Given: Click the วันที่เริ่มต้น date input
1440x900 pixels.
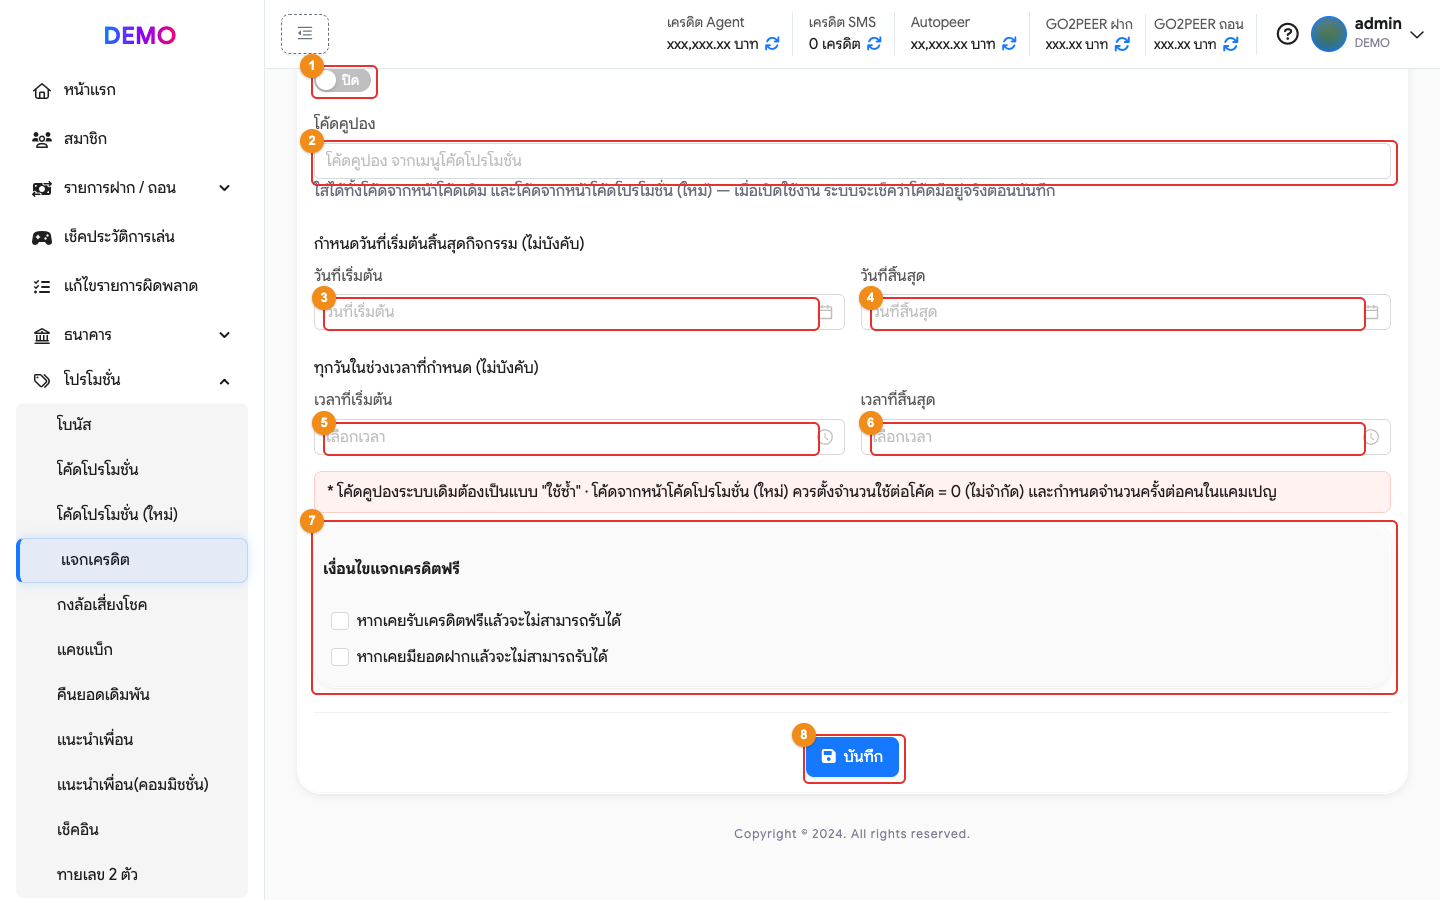Looking at the screenshot, I should tap(579, 312).
